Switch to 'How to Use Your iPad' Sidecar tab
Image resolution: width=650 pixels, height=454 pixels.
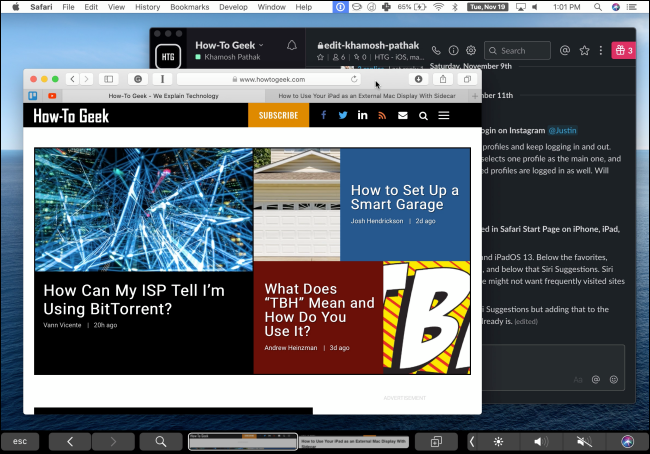[367, 96]
